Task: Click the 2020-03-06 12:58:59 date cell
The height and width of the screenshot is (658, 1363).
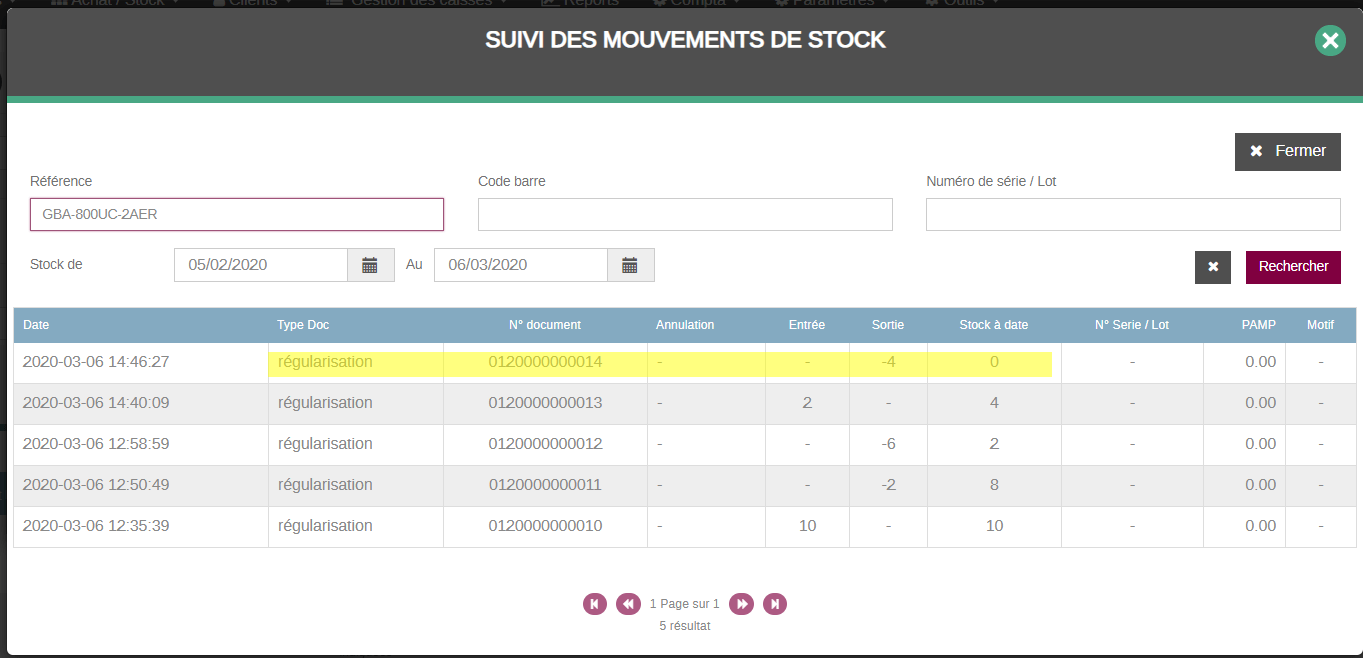Action: coord(96,444)
